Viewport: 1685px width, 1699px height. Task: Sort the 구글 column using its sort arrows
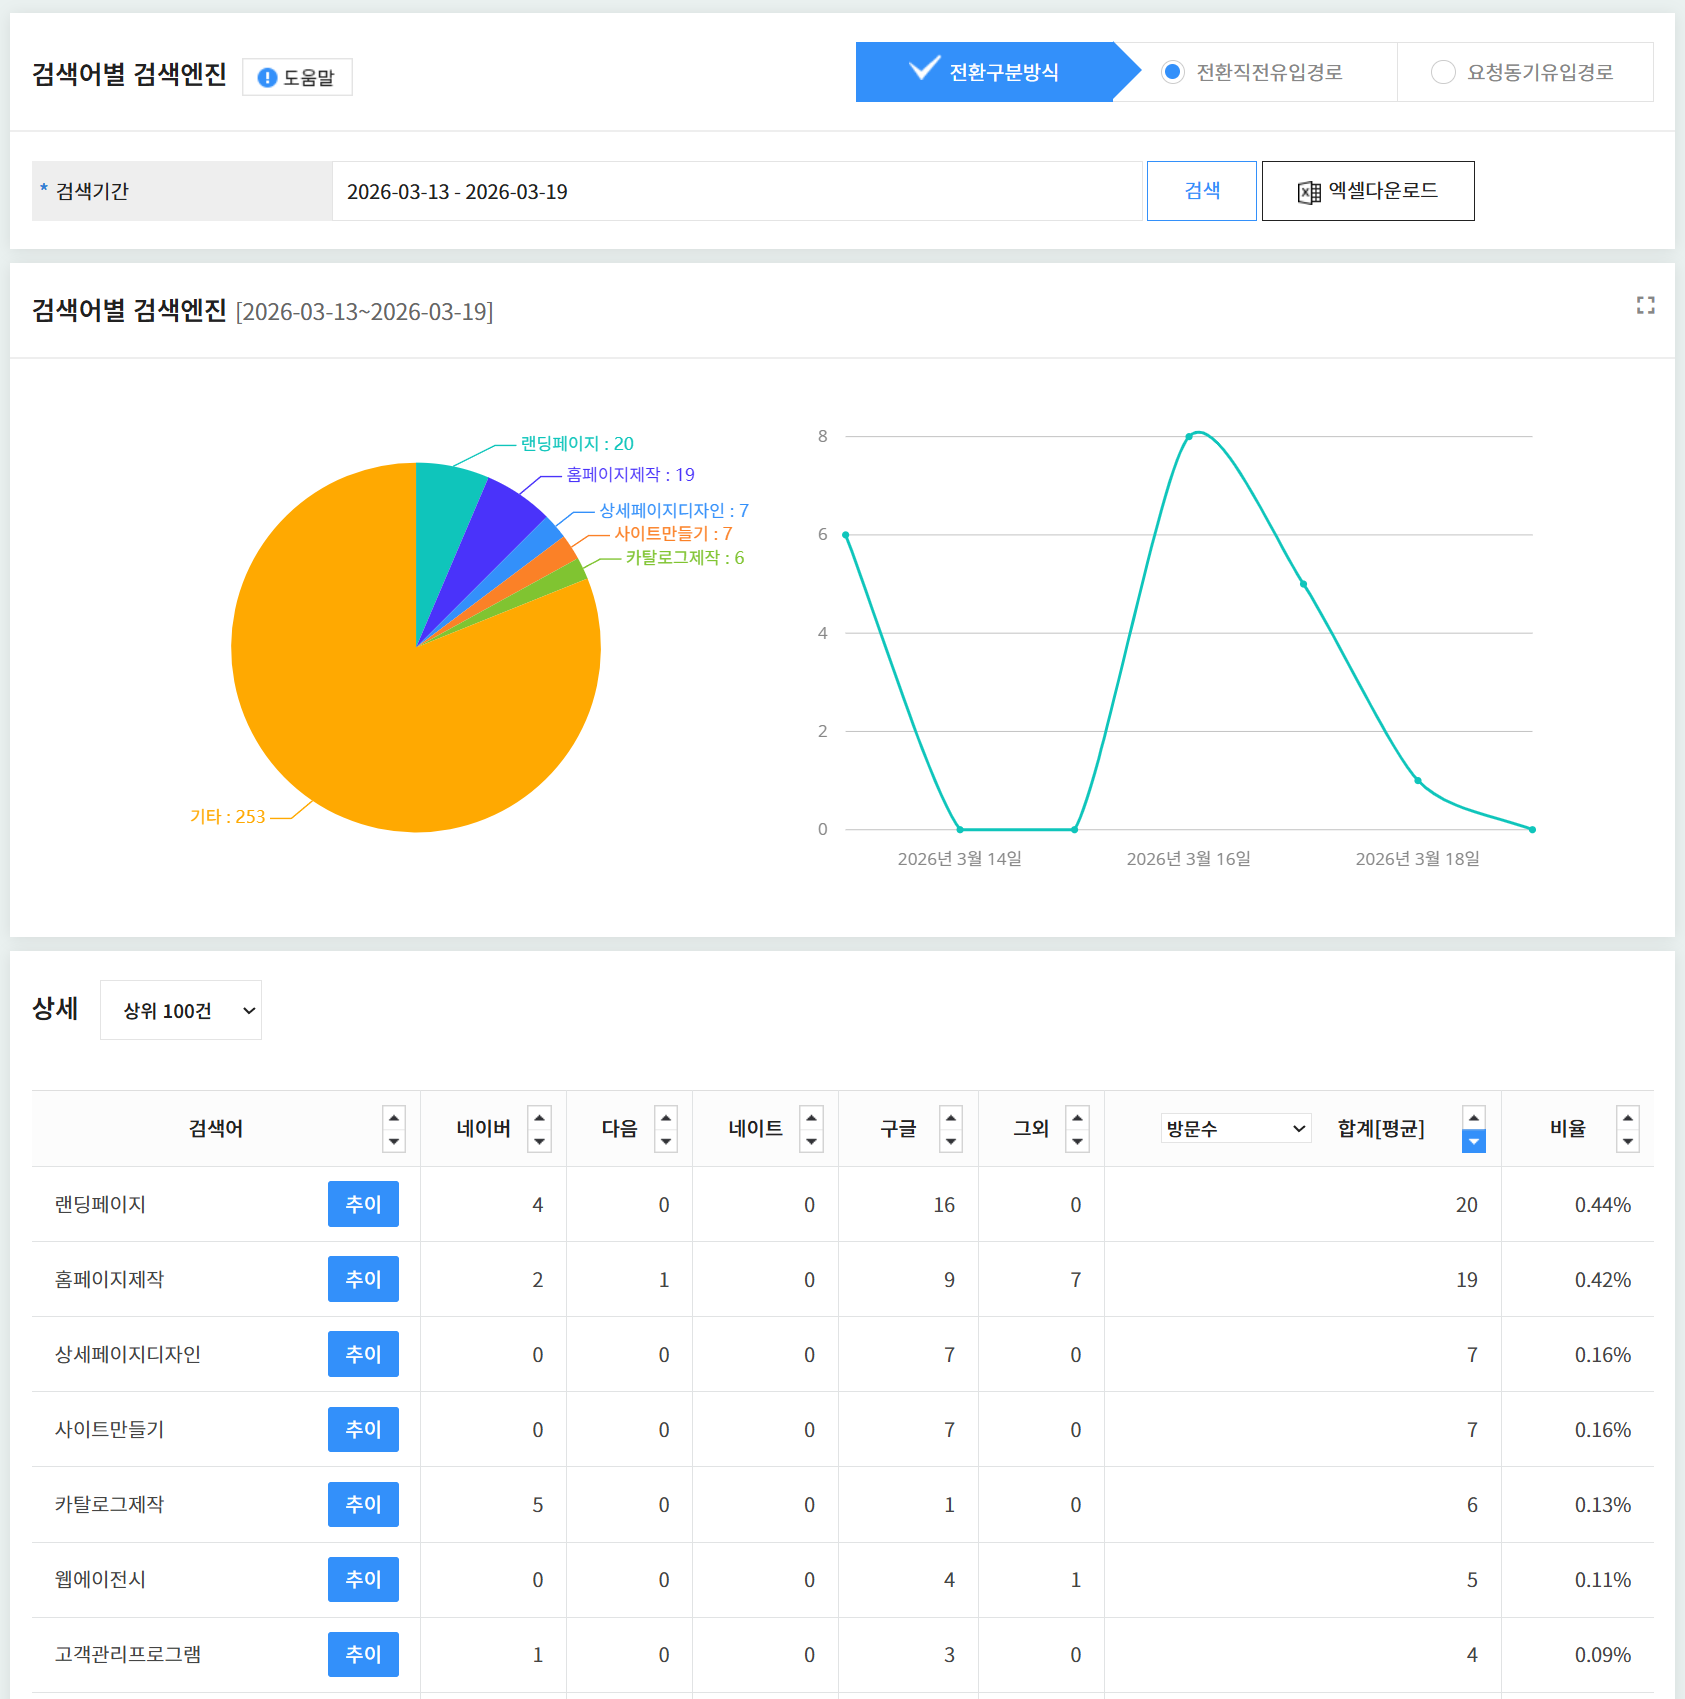click(951, 1129)
